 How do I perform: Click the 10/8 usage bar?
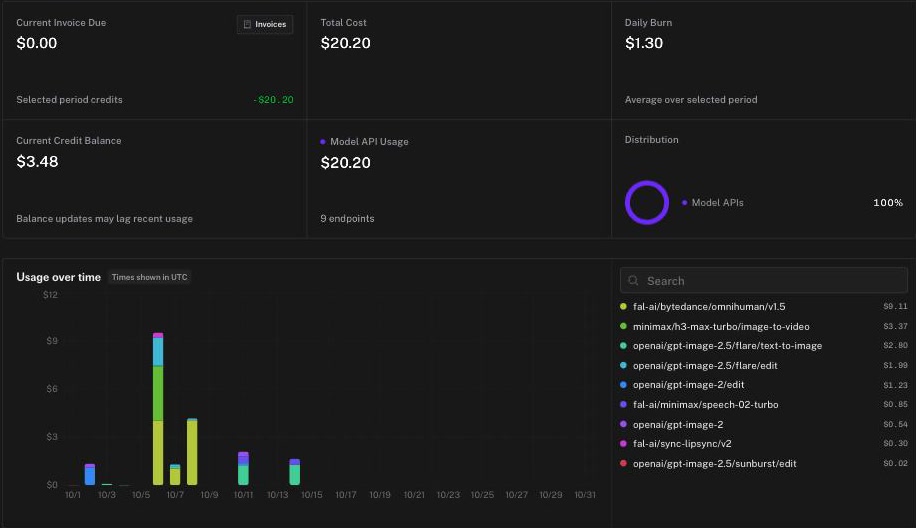[x=192, y=451]
